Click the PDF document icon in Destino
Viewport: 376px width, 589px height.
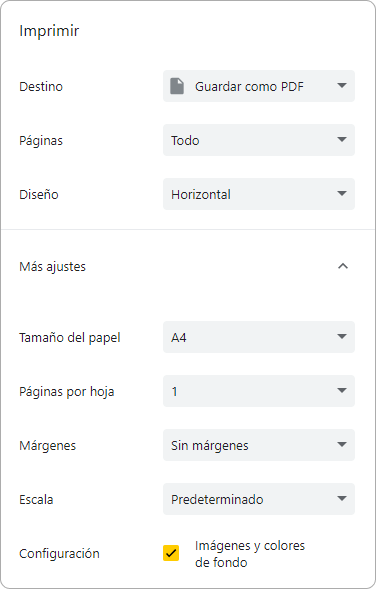pos(177,86)
